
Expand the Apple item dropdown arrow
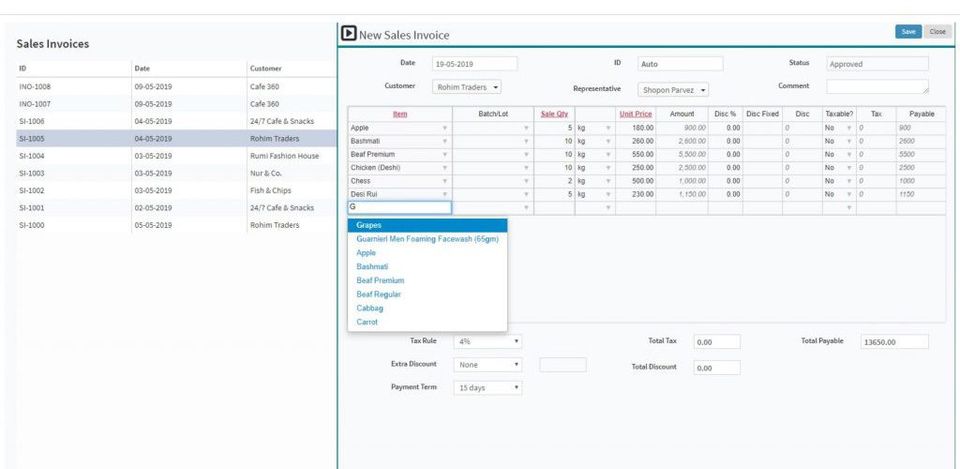click(444, 128)
